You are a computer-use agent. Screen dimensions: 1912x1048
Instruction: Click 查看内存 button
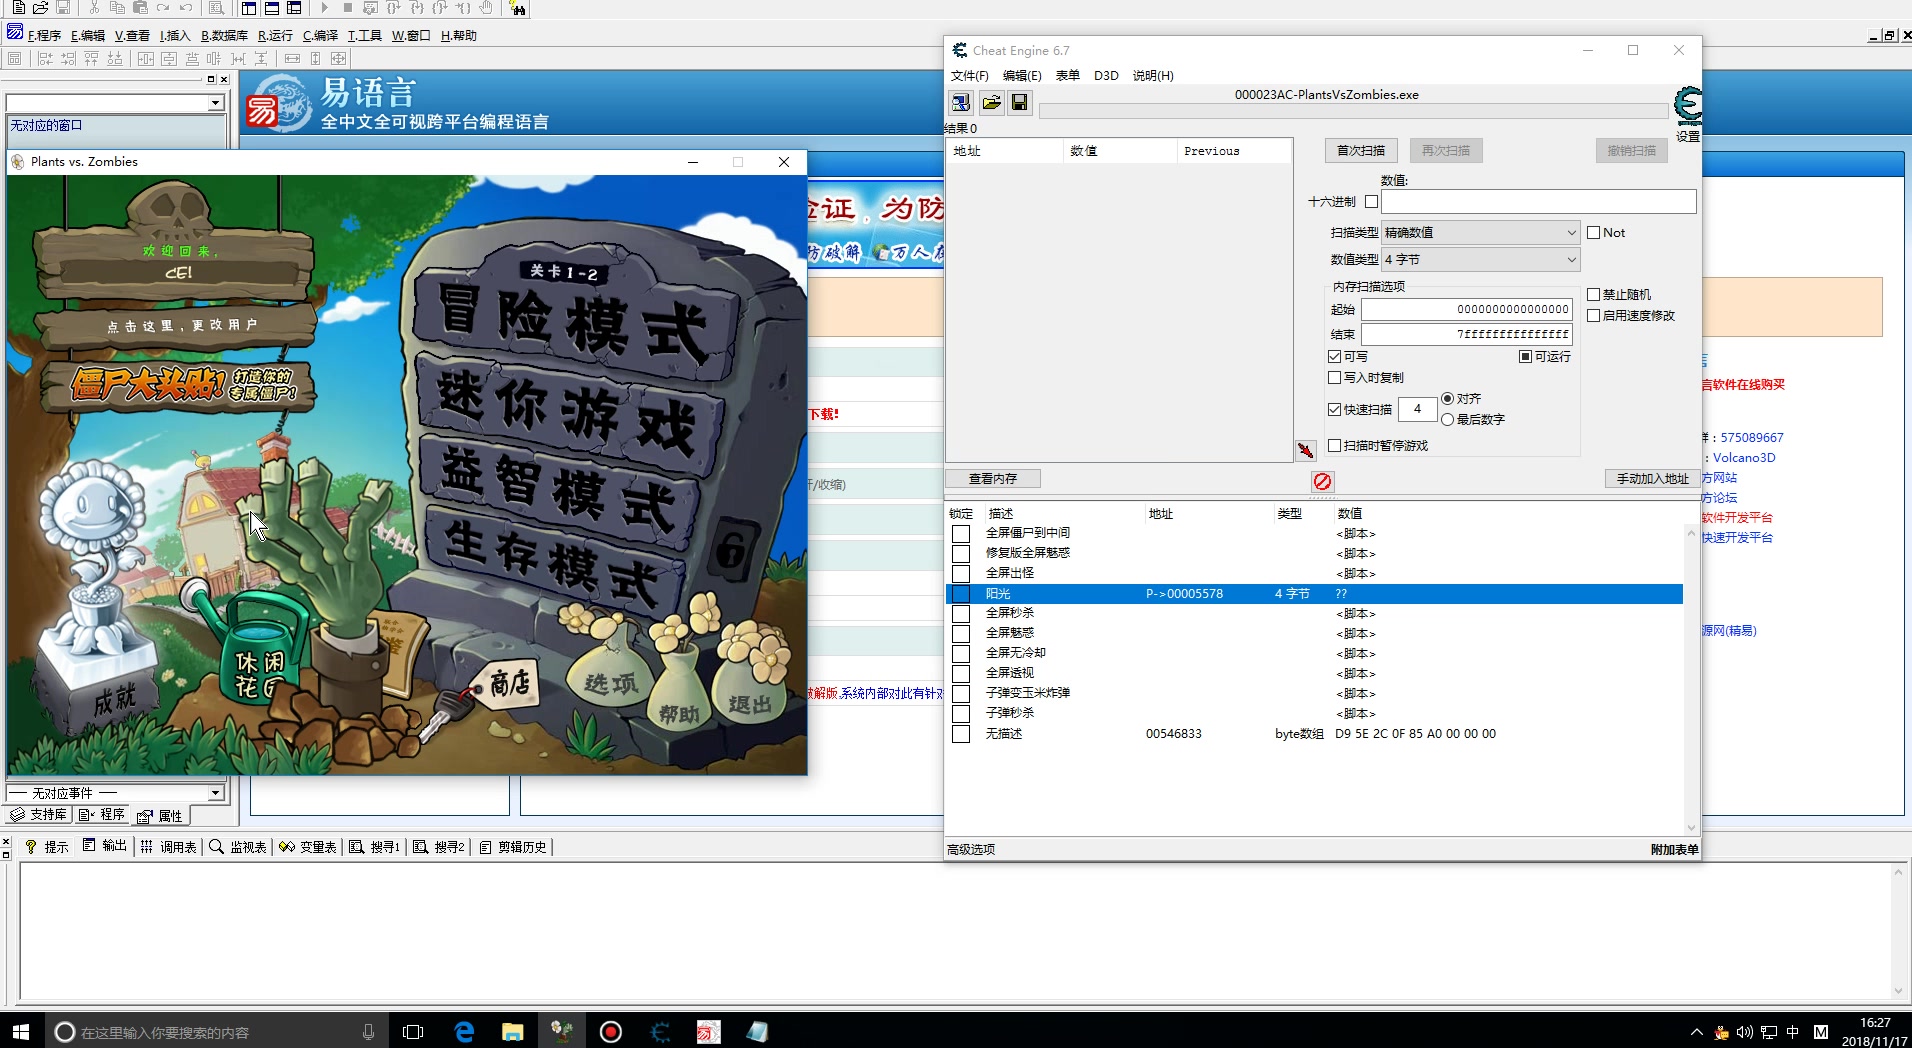tap(993, 479)
